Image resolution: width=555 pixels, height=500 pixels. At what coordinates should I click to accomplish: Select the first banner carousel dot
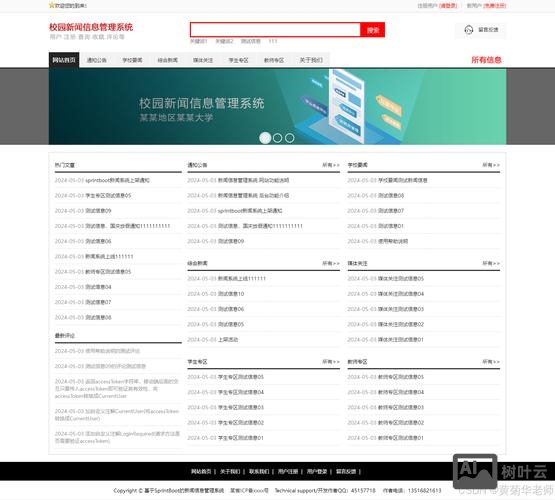point(265,138)
